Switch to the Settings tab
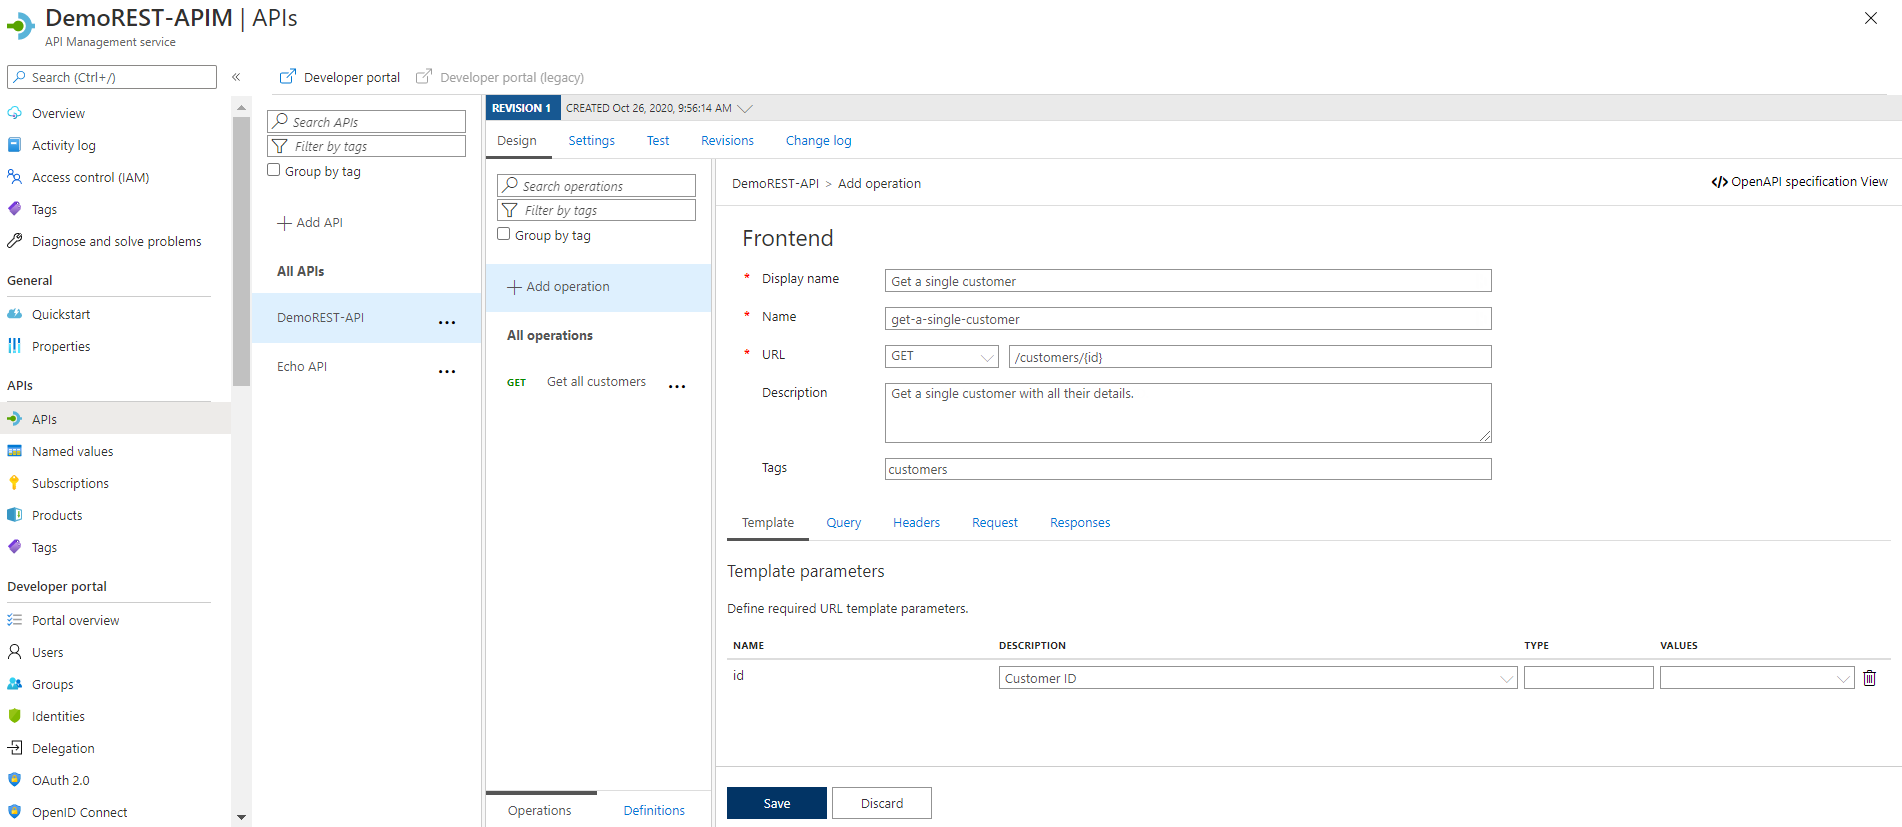 [591, 141]
